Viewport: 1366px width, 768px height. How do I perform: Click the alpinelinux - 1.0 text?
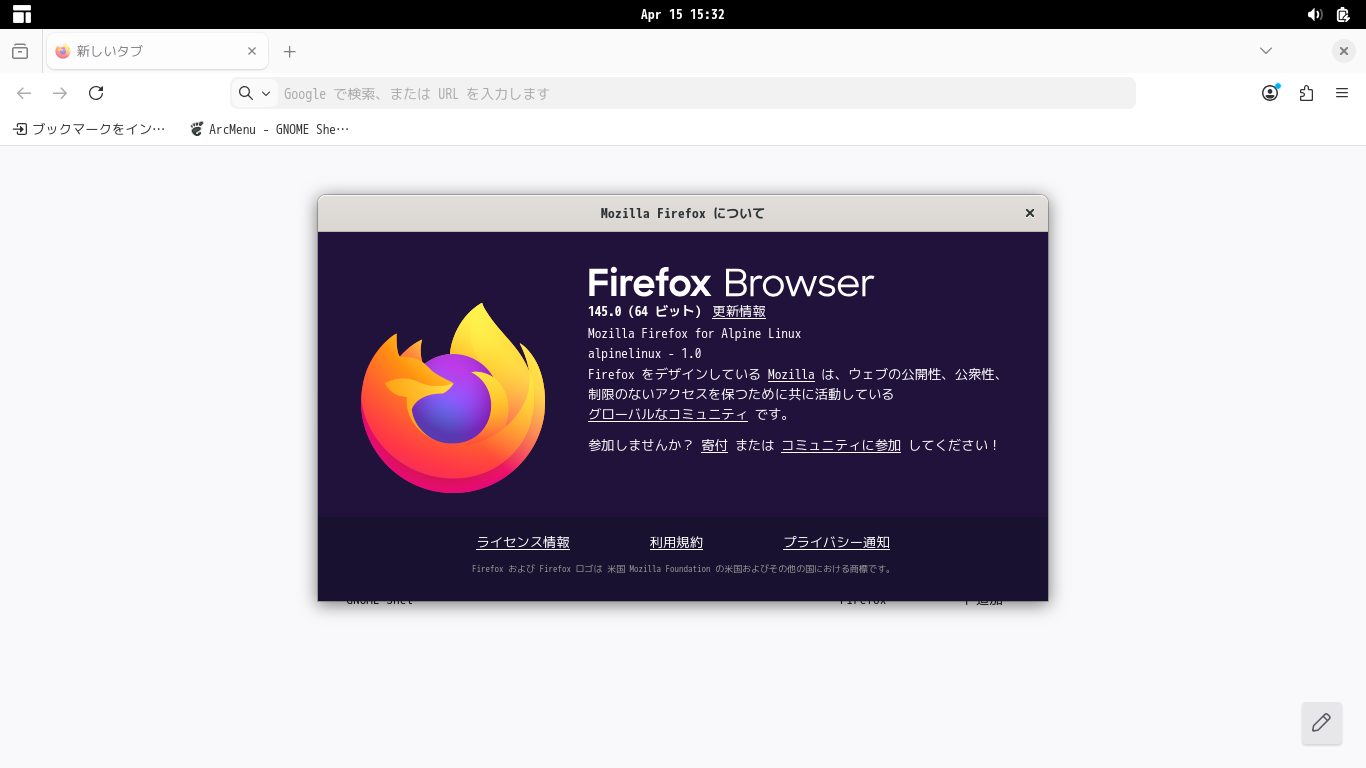[x=644, y=353]
